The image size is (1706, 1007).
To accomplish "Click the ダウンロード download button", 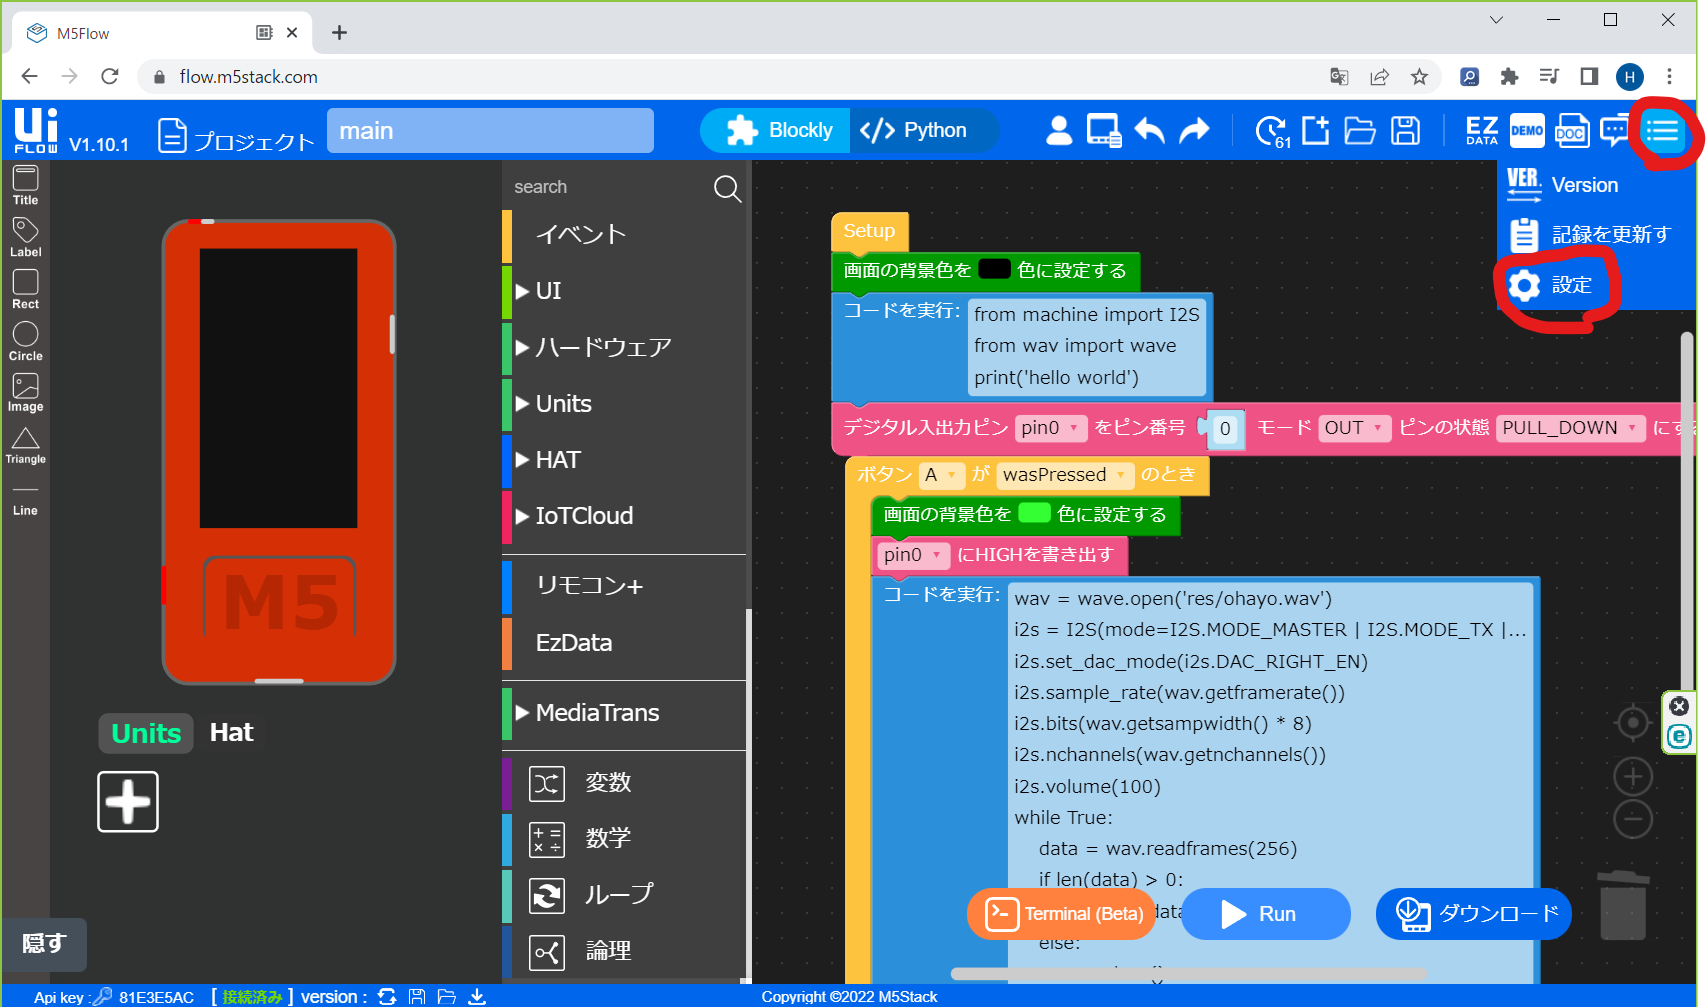I will tap(1474, 914).
